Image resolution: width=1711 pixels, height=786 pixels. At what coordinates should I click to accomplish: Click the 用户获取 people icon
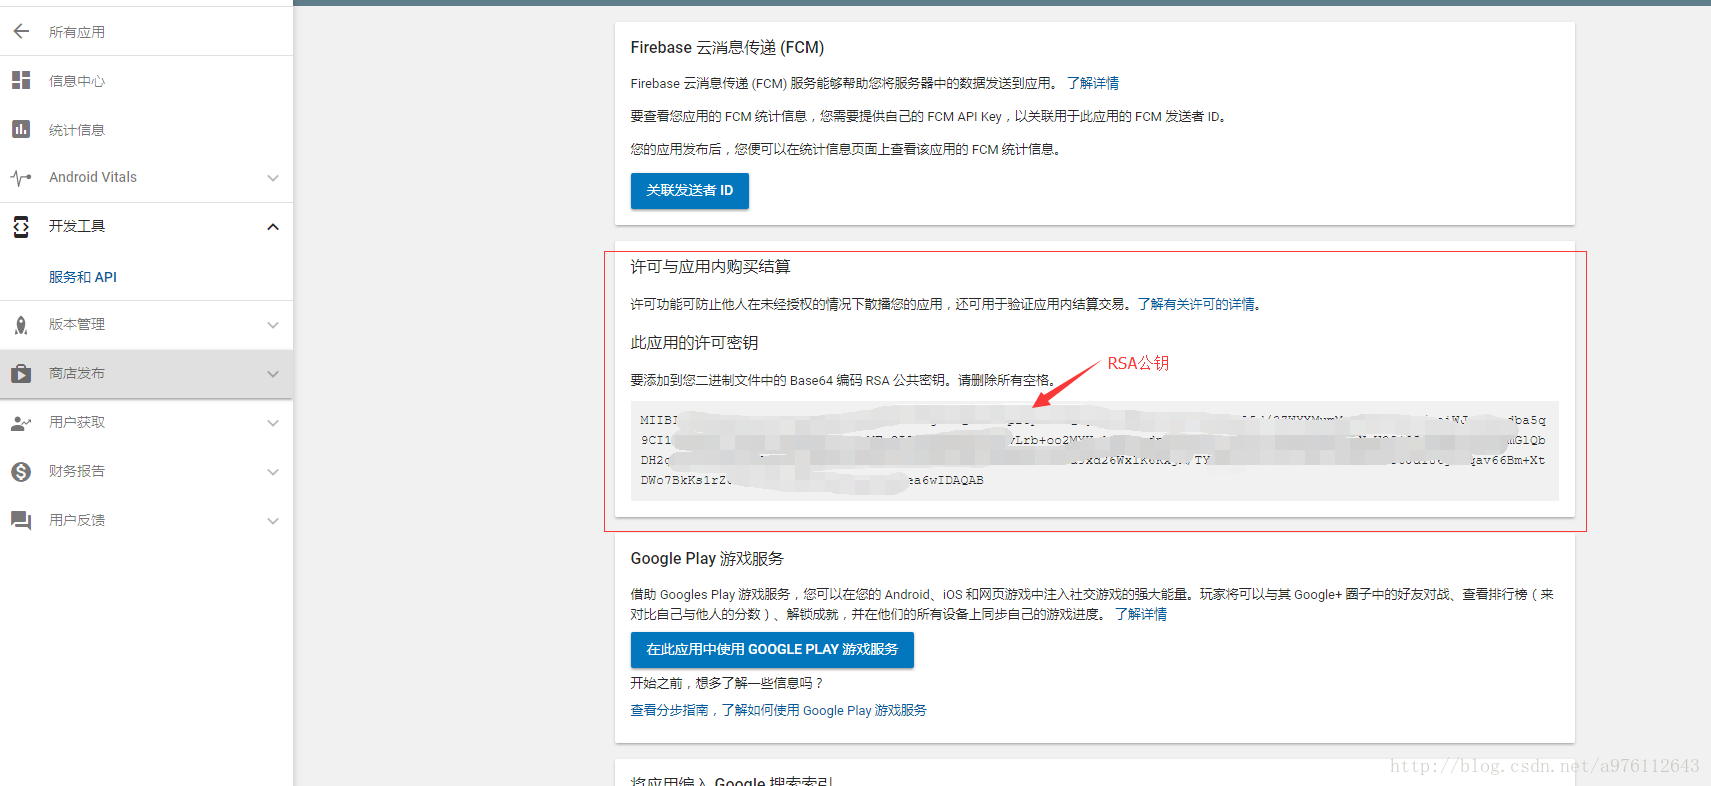coord(21,423)
